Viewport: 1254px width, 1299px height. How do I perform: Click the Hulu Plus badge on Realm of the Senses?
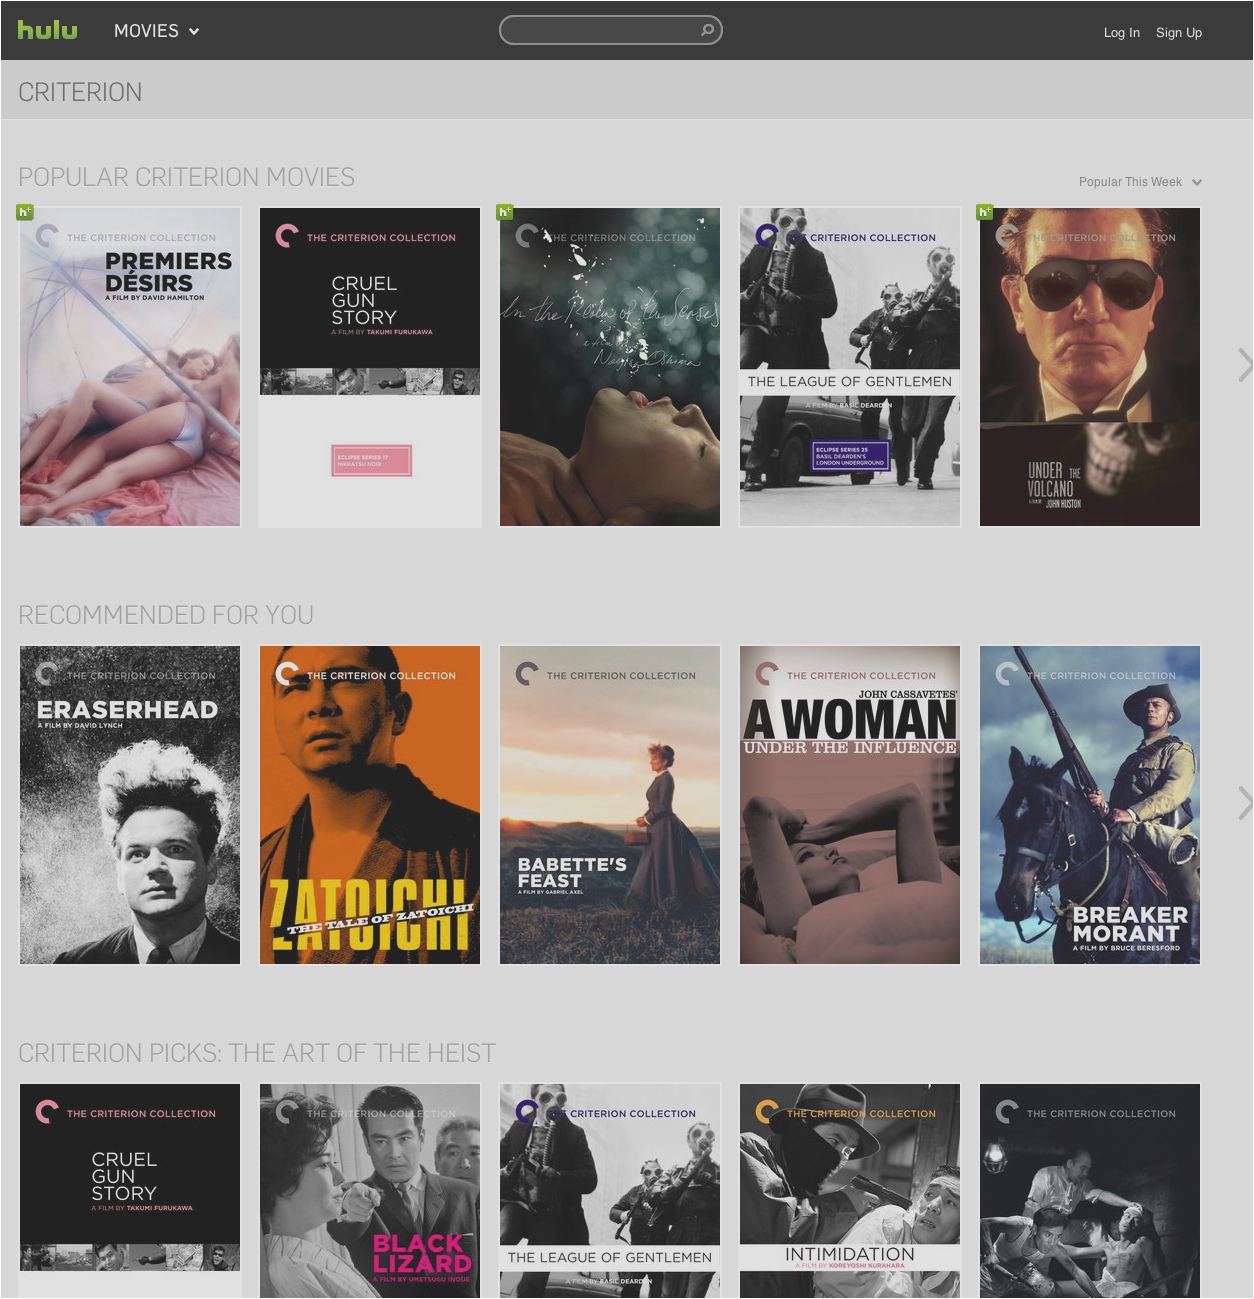(505, 211)
